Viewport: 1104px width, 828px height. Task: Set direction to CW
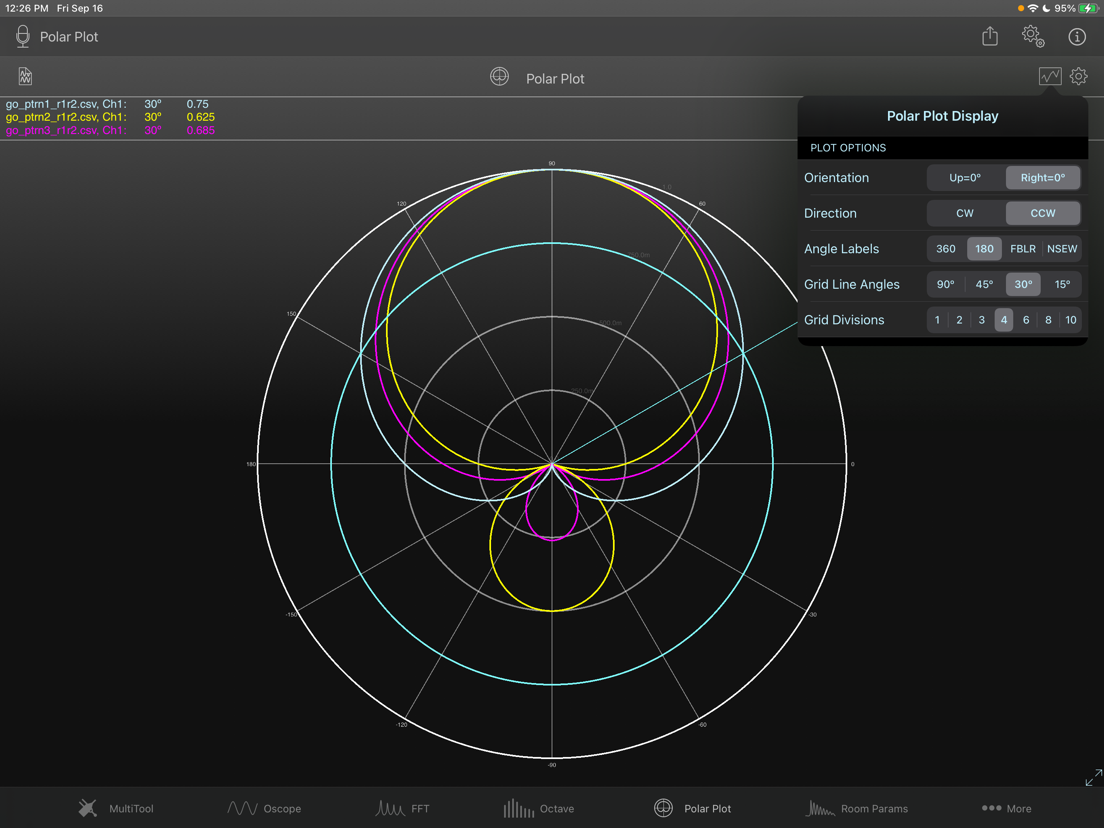click(x=965, y=213)
